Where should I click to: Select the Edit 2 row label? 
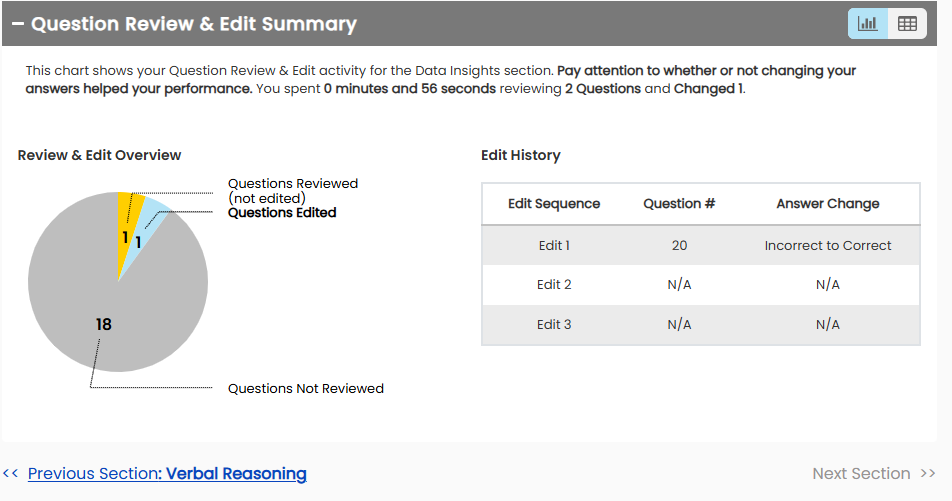(554, 285)
